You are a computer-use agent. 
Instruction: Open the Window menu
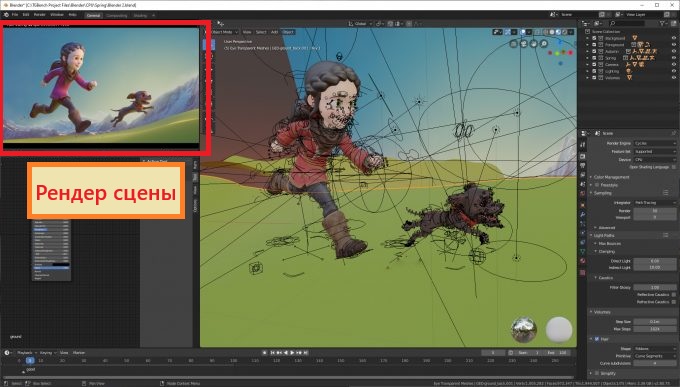(57, 15)
